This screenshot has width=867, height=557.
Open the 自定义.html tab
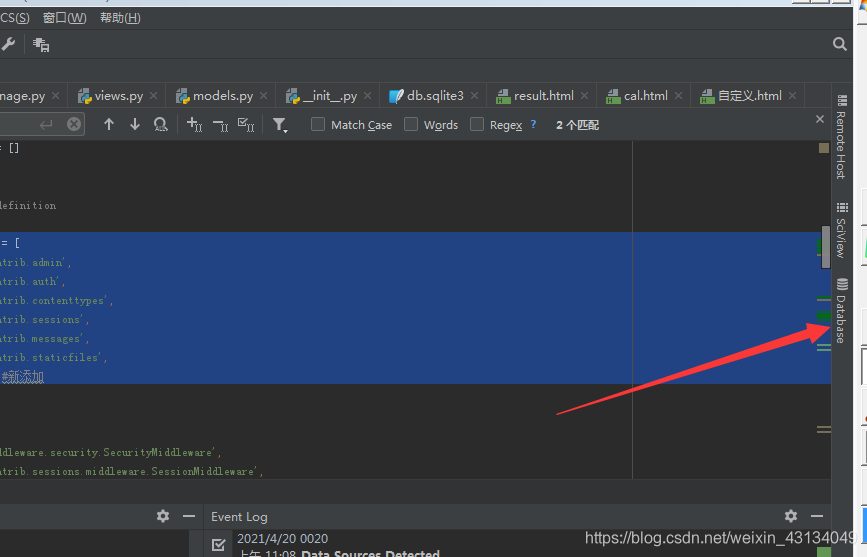coord(749,96)
